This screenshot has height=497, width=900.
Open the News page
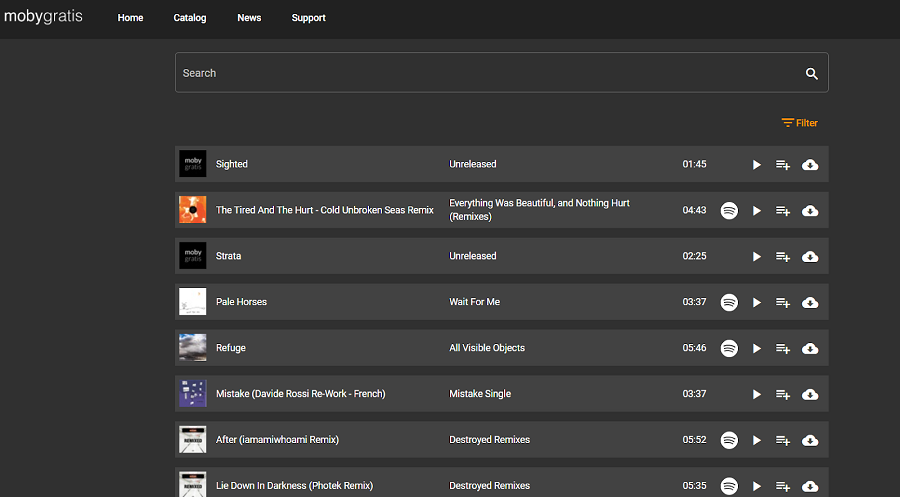(249, 18)
